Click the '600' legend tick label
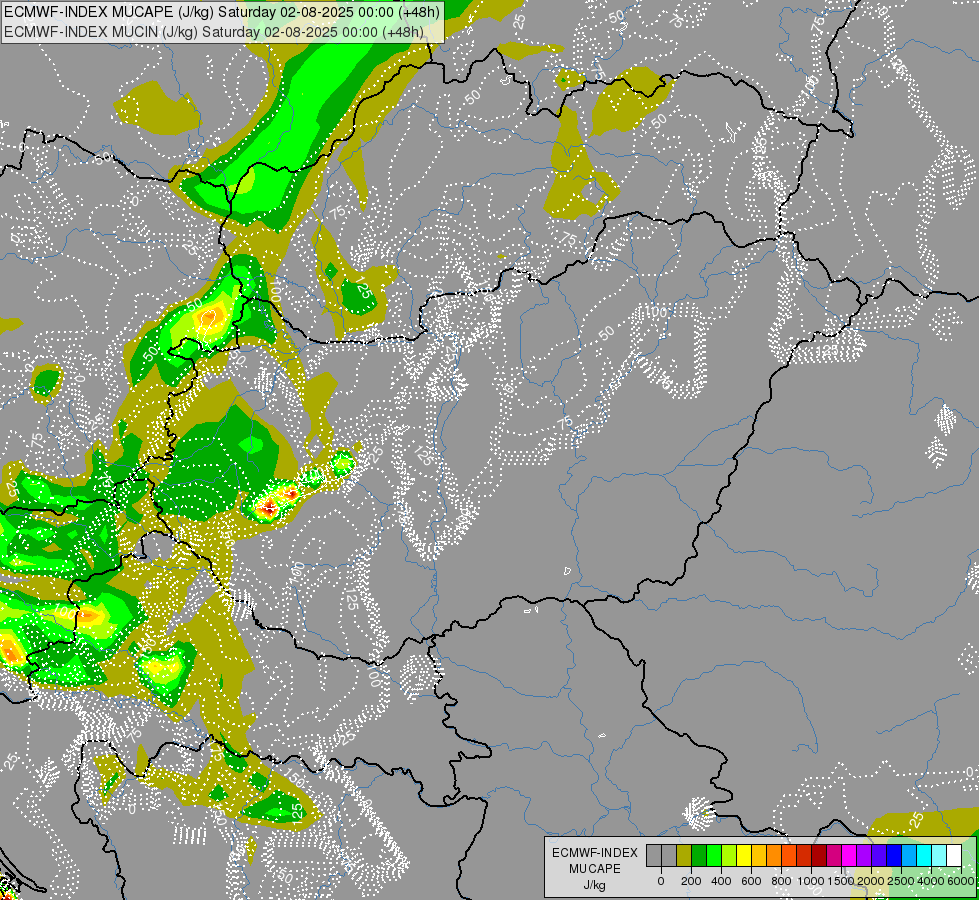Screen dimensions: 979x900 point(751,881)
